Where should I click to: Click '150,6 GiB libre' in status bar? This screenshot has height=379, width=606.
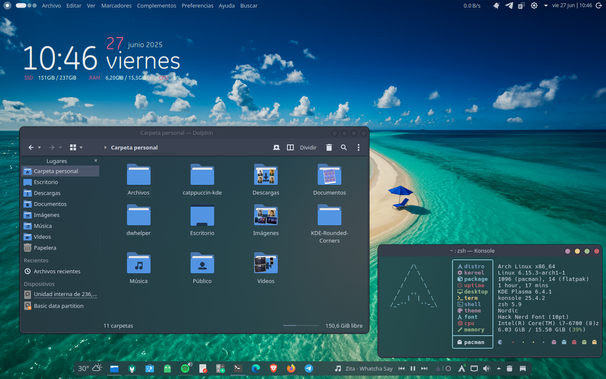tap(344, 326)
